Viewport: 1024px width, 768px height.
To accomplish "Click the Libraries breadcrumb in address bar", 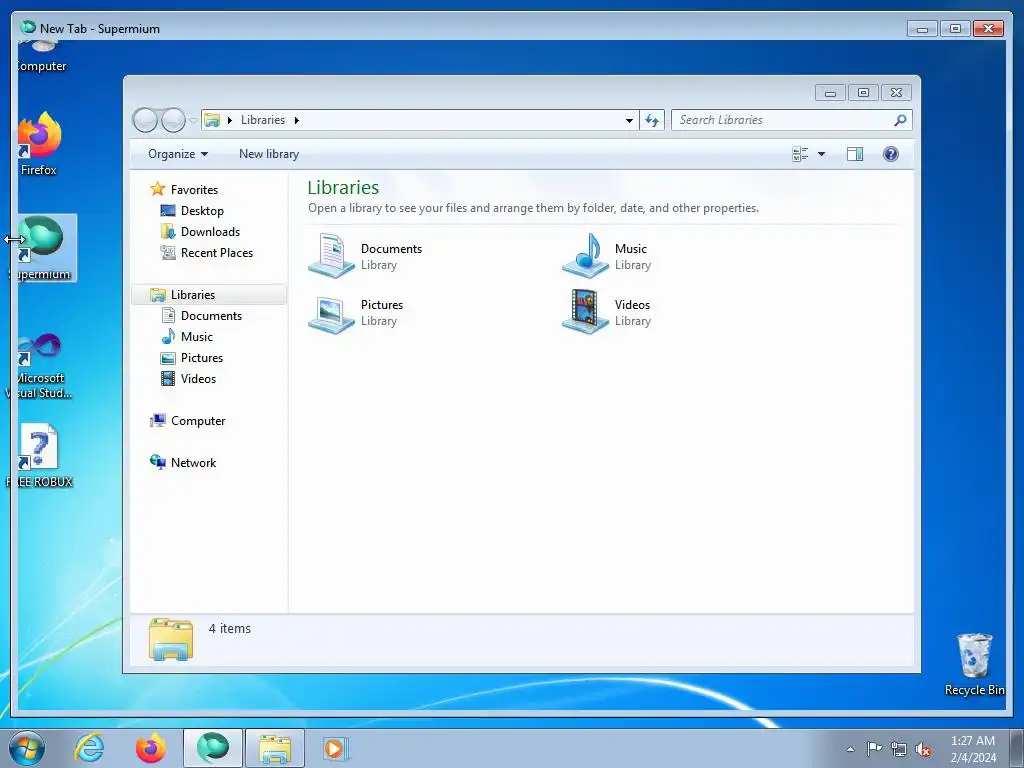I will click(263, 120).
